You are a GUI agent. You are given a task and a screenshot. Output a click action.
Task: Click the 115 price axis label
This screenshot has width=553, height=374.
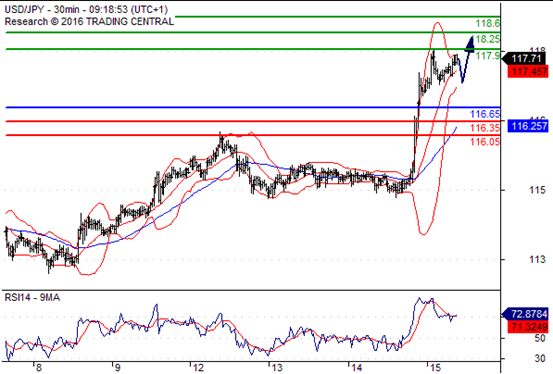pyautogui.click(x=537, y=190)
